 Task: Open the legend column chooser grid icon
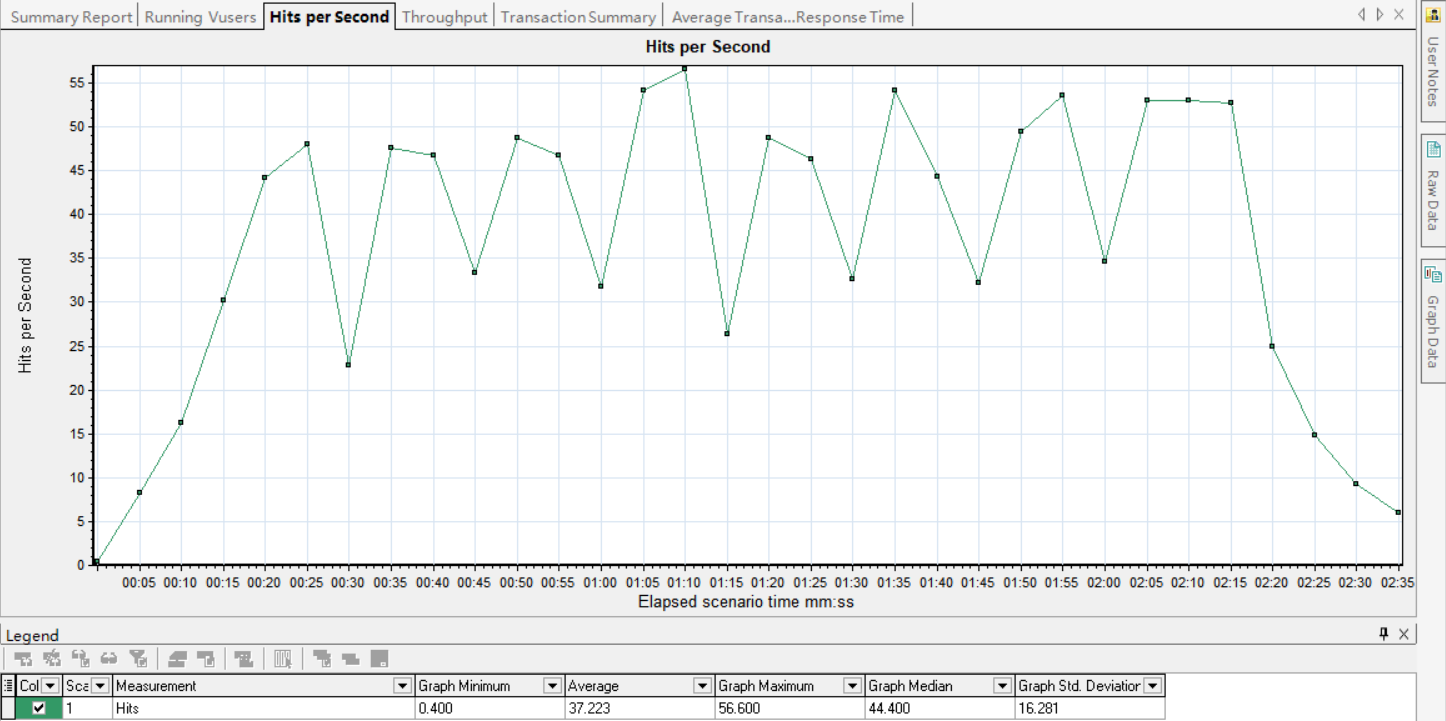click(9, 686)
